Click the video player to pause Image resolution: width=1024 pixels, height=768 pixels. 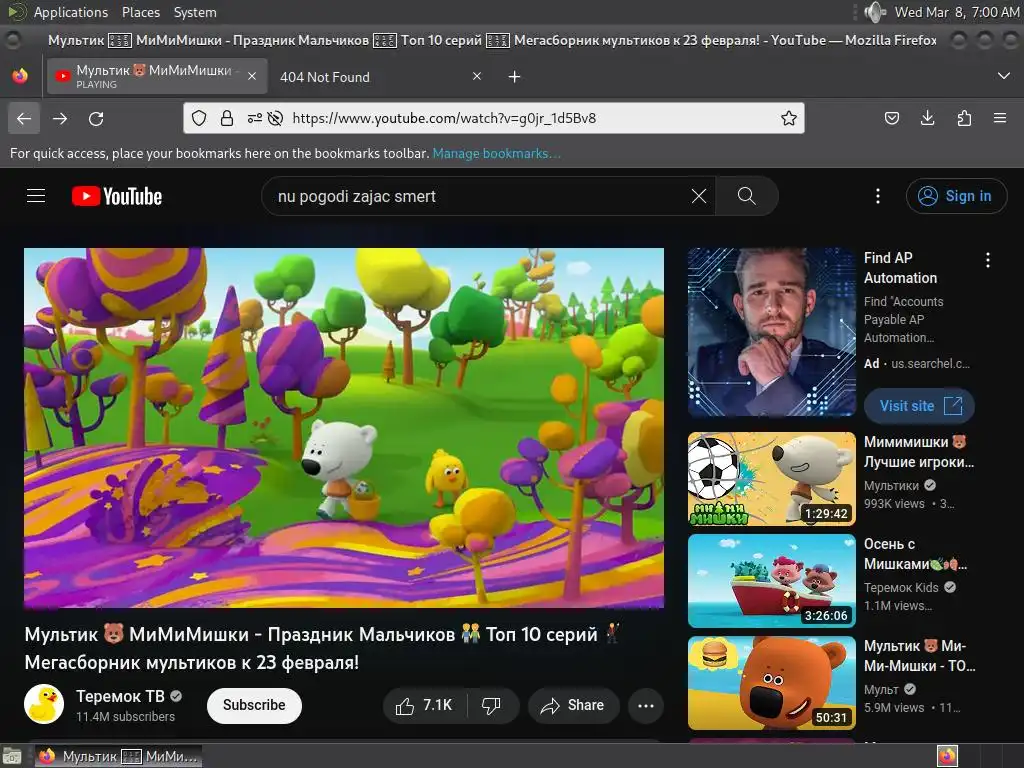click(x=344, y=428)
